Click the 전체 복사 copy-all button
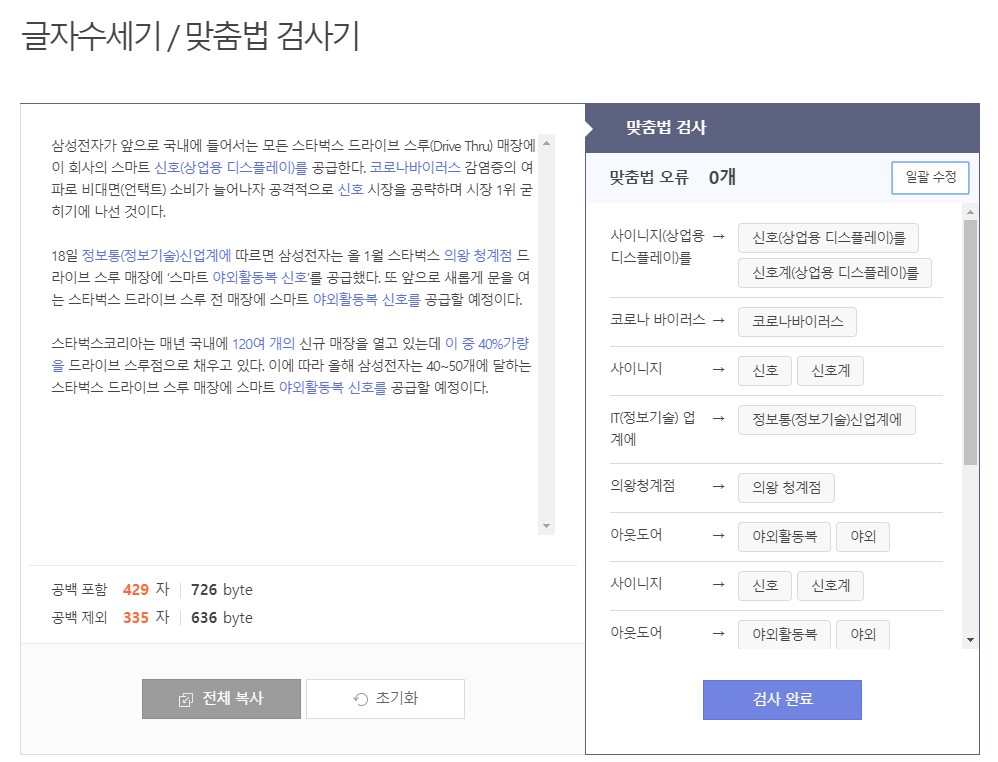The height and width of the screenshot is (762, 998). pos(221,698)
